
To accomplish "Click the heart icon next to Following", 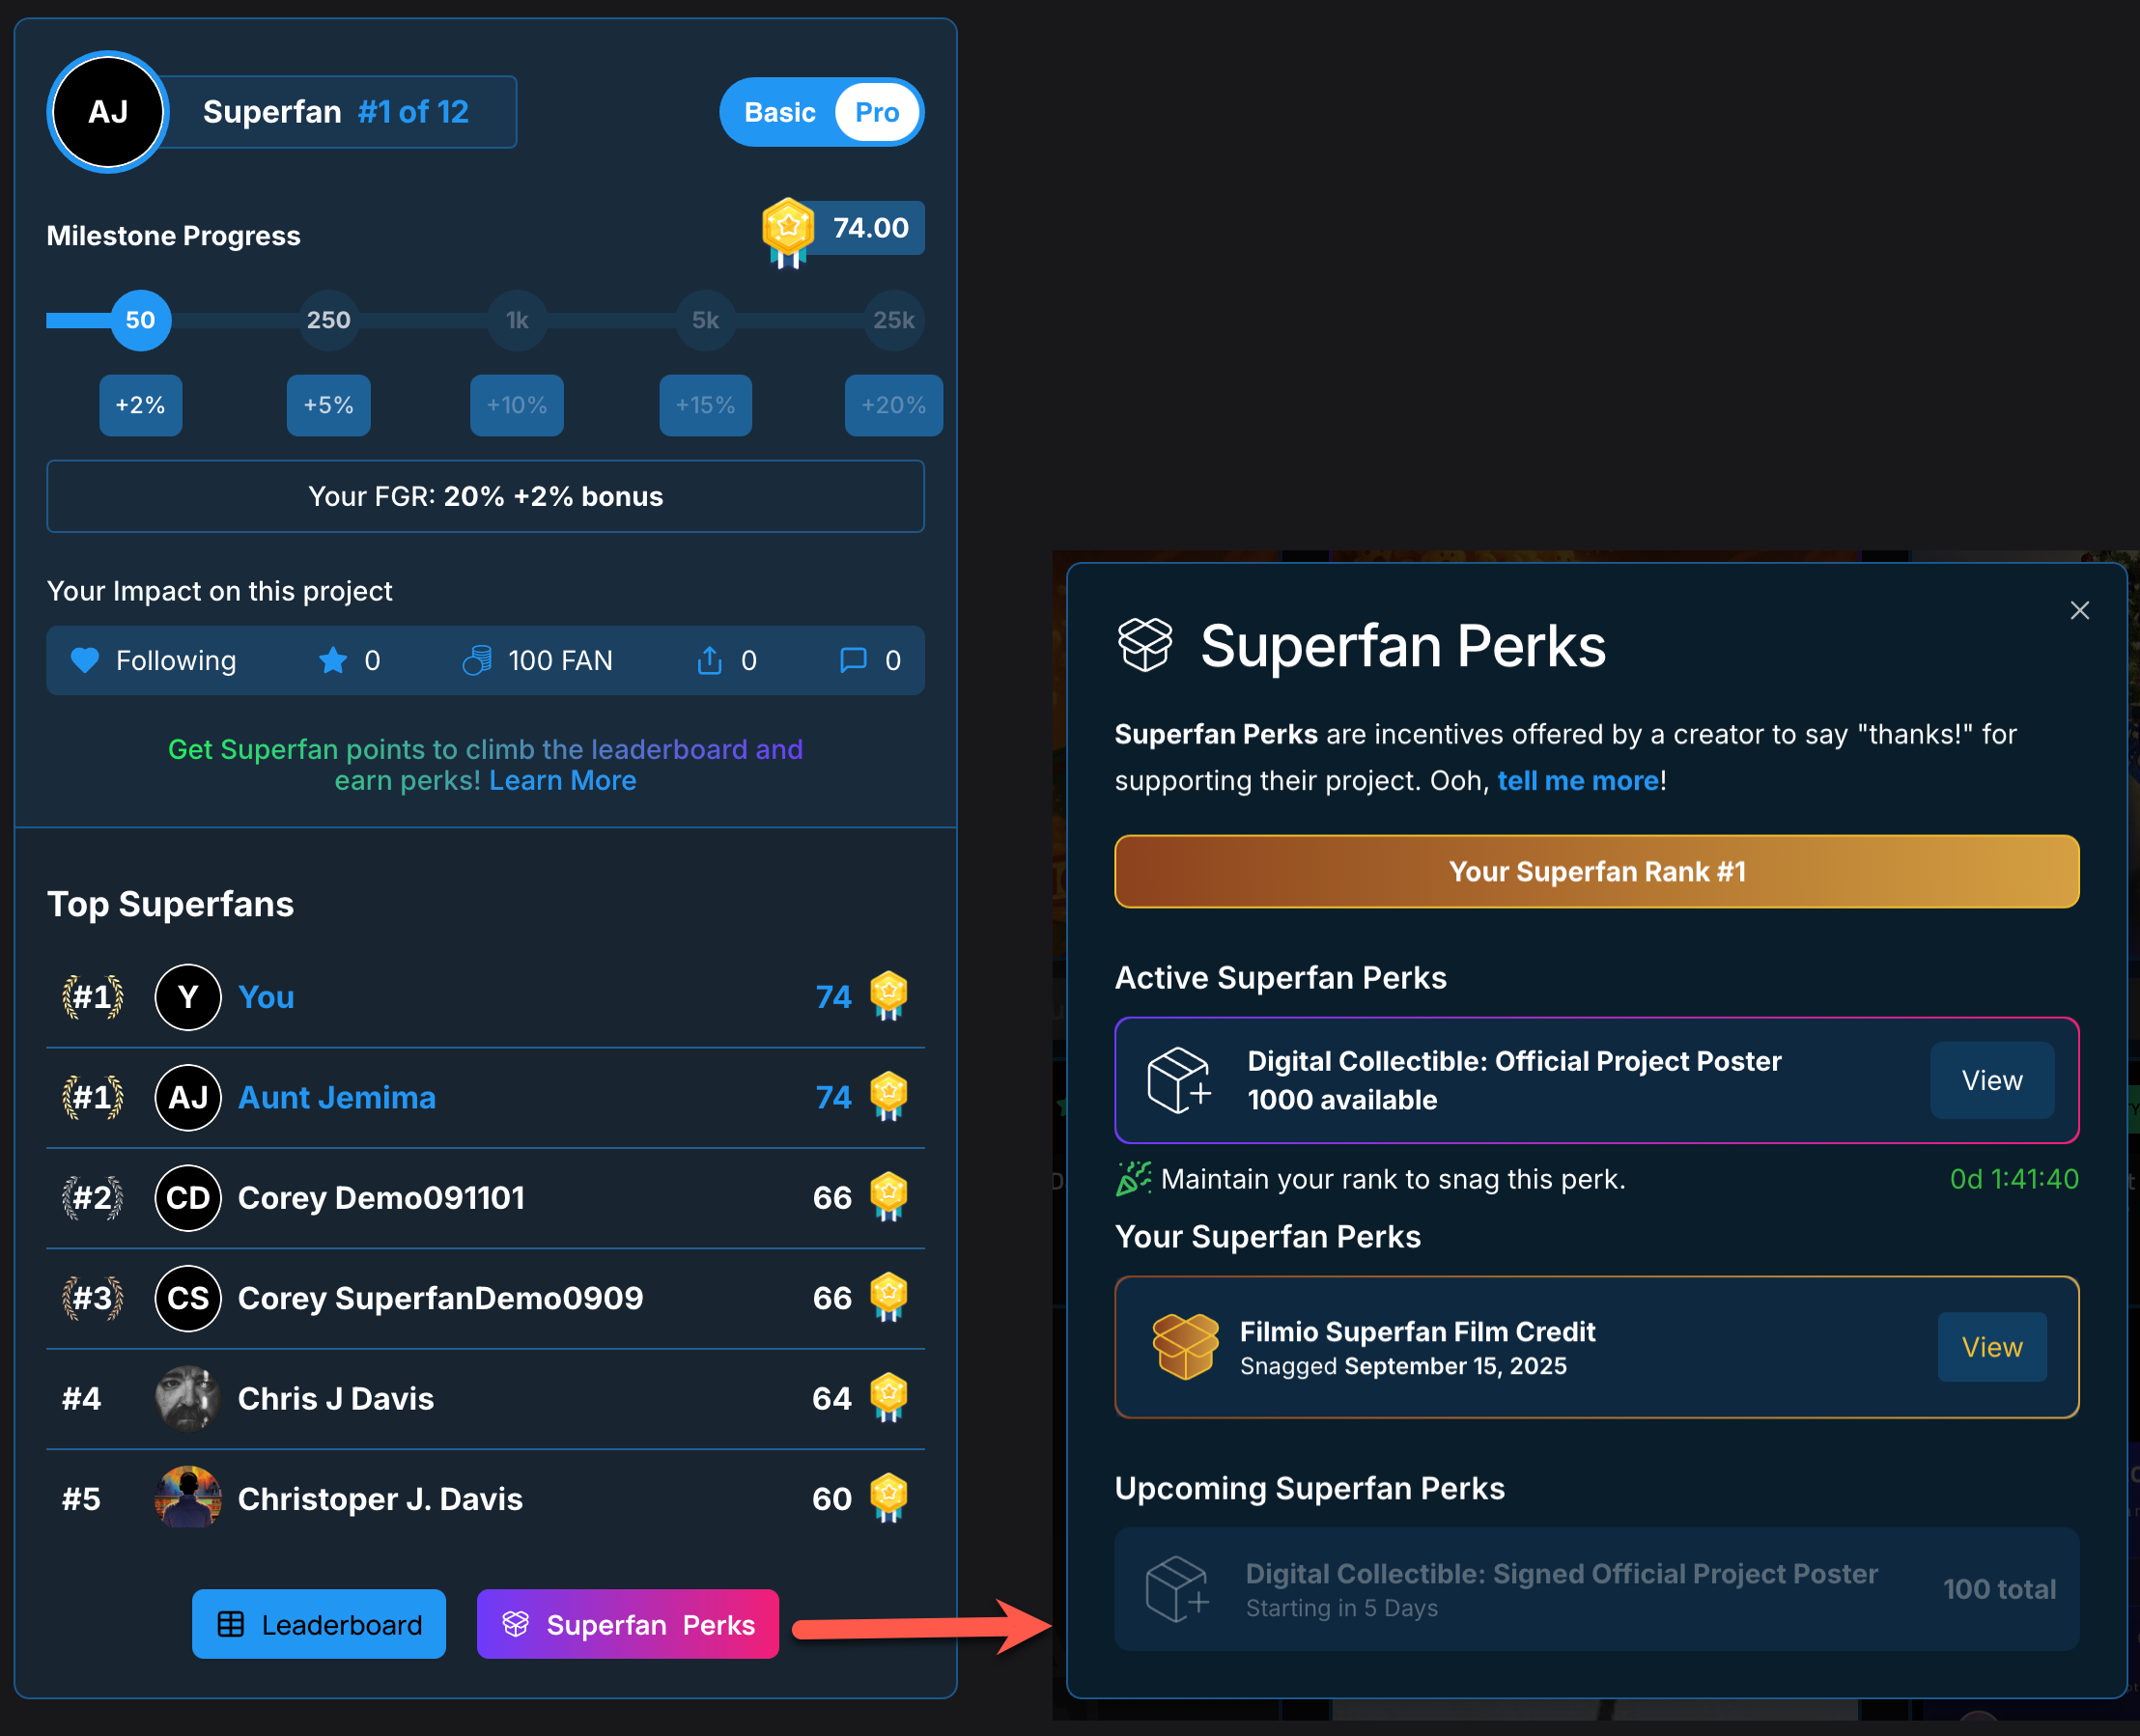I will pyautogui.click(x=85, y=660).
